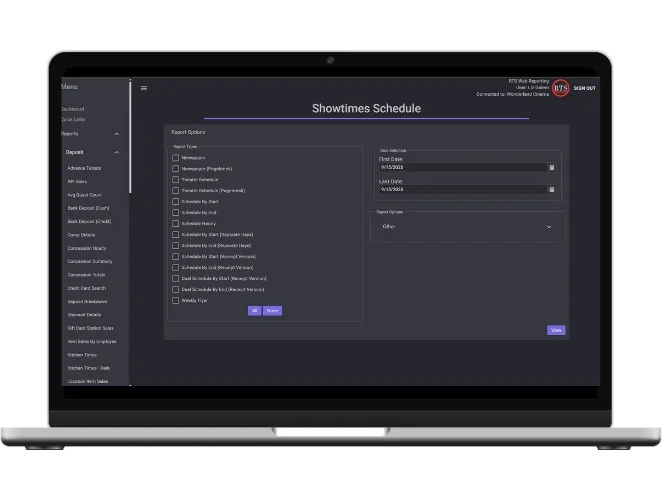Open the Last Date calendar picker
Screen dimensions: 662x500
click(x=551, y=190)
